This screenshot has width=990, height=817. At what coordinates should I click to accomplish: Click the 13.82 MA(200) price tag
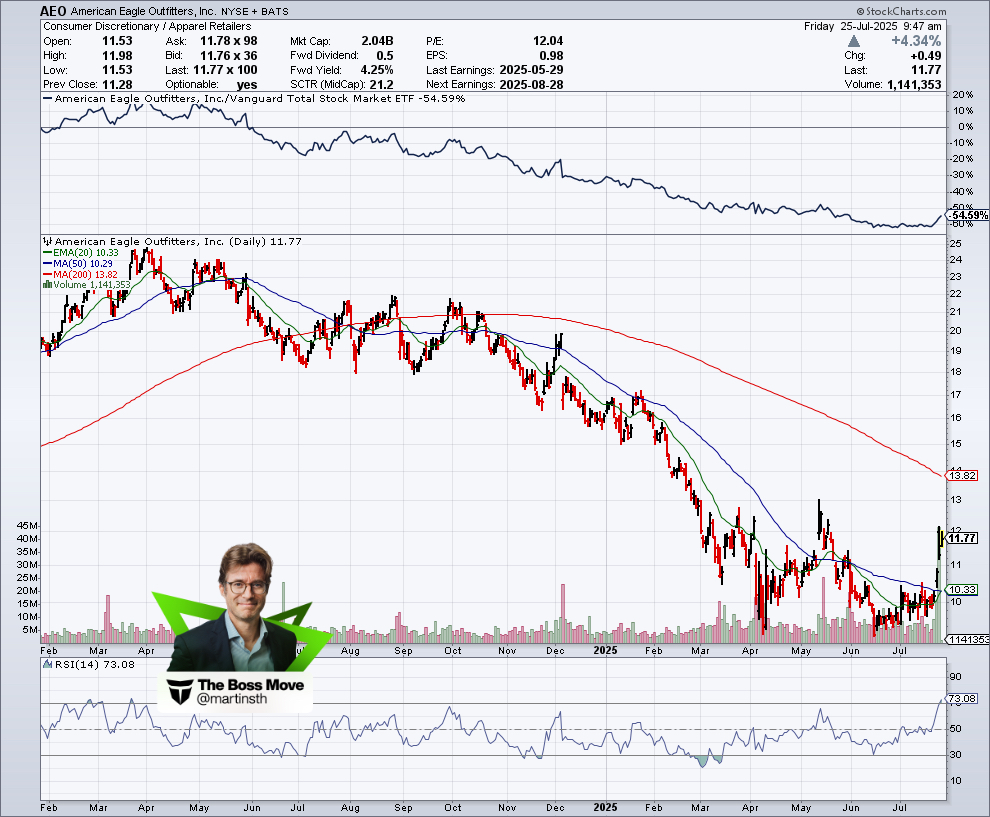point(963,475)
